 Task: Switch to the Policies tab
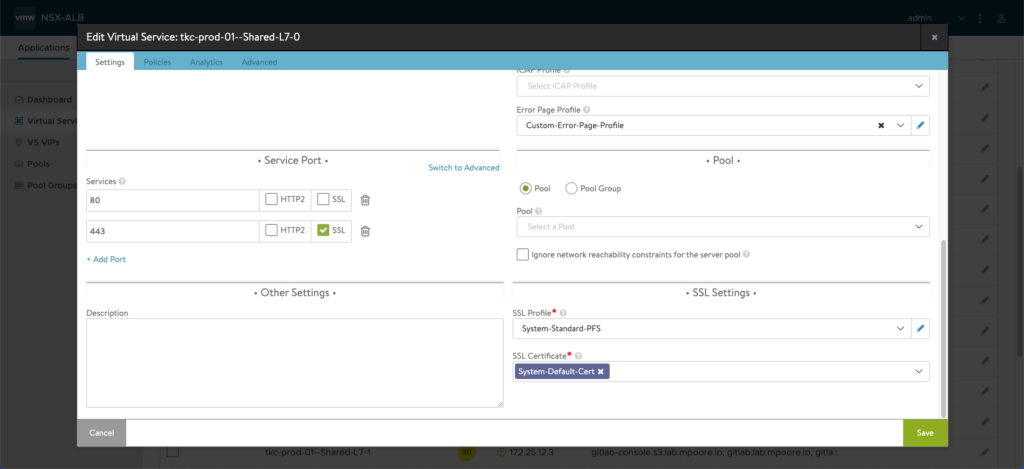(157, 62)
